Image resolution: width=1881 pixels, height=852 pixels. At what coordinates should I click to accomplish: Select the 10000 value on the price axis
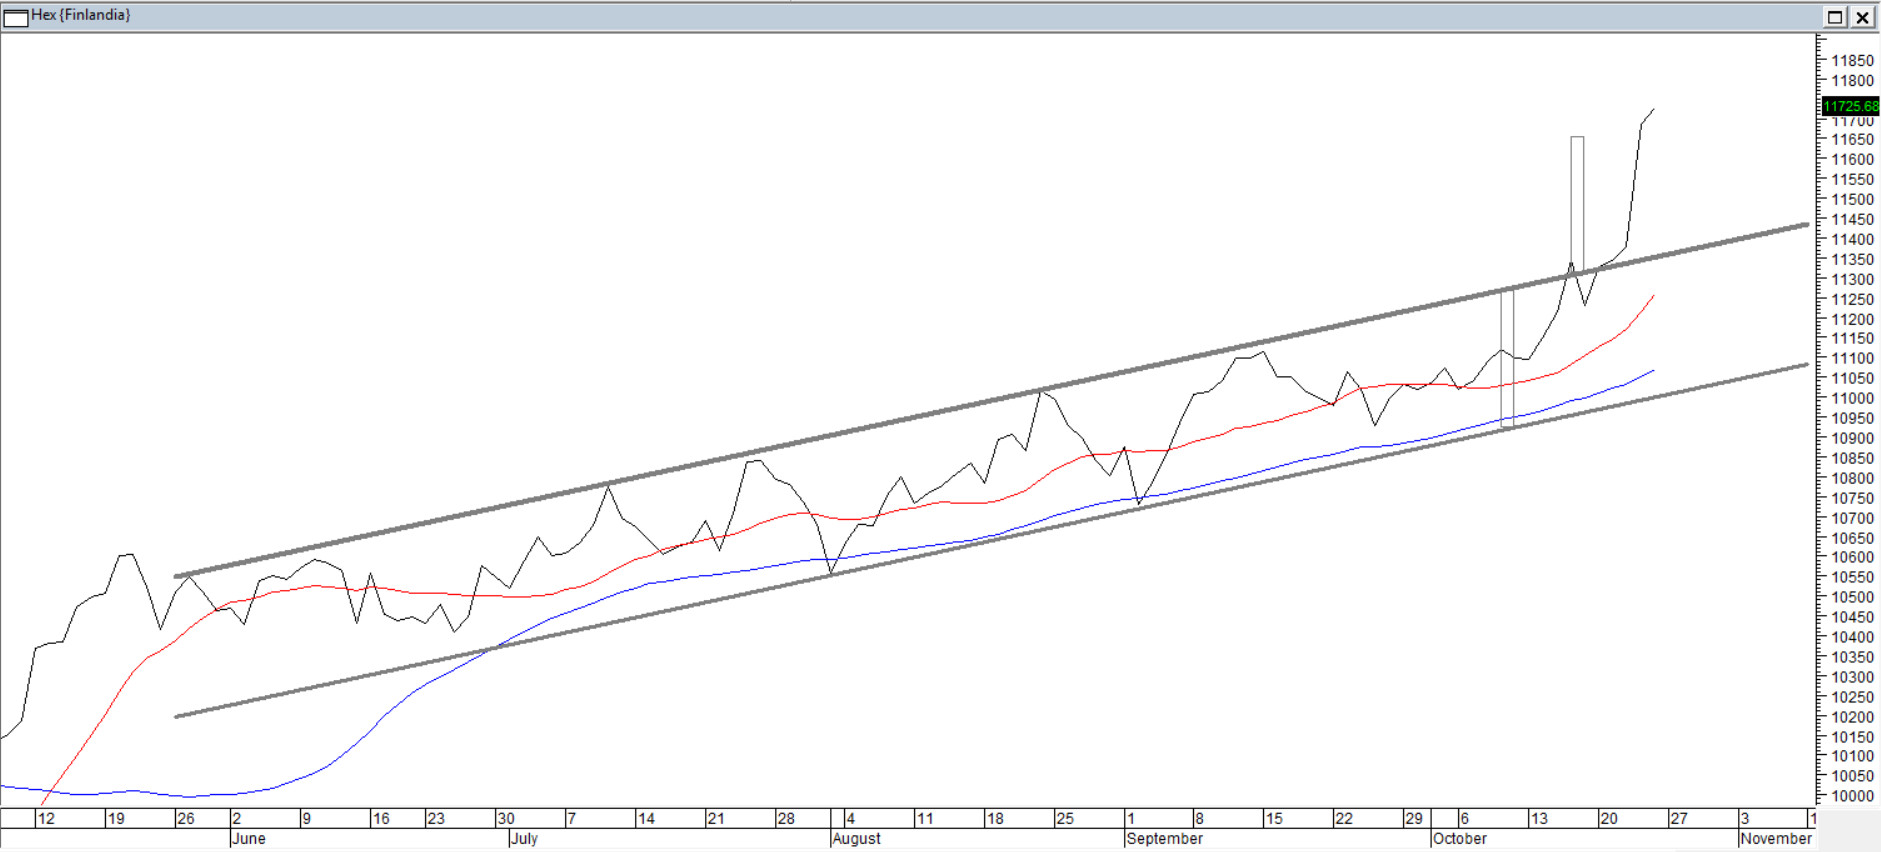click(1852, 796)
